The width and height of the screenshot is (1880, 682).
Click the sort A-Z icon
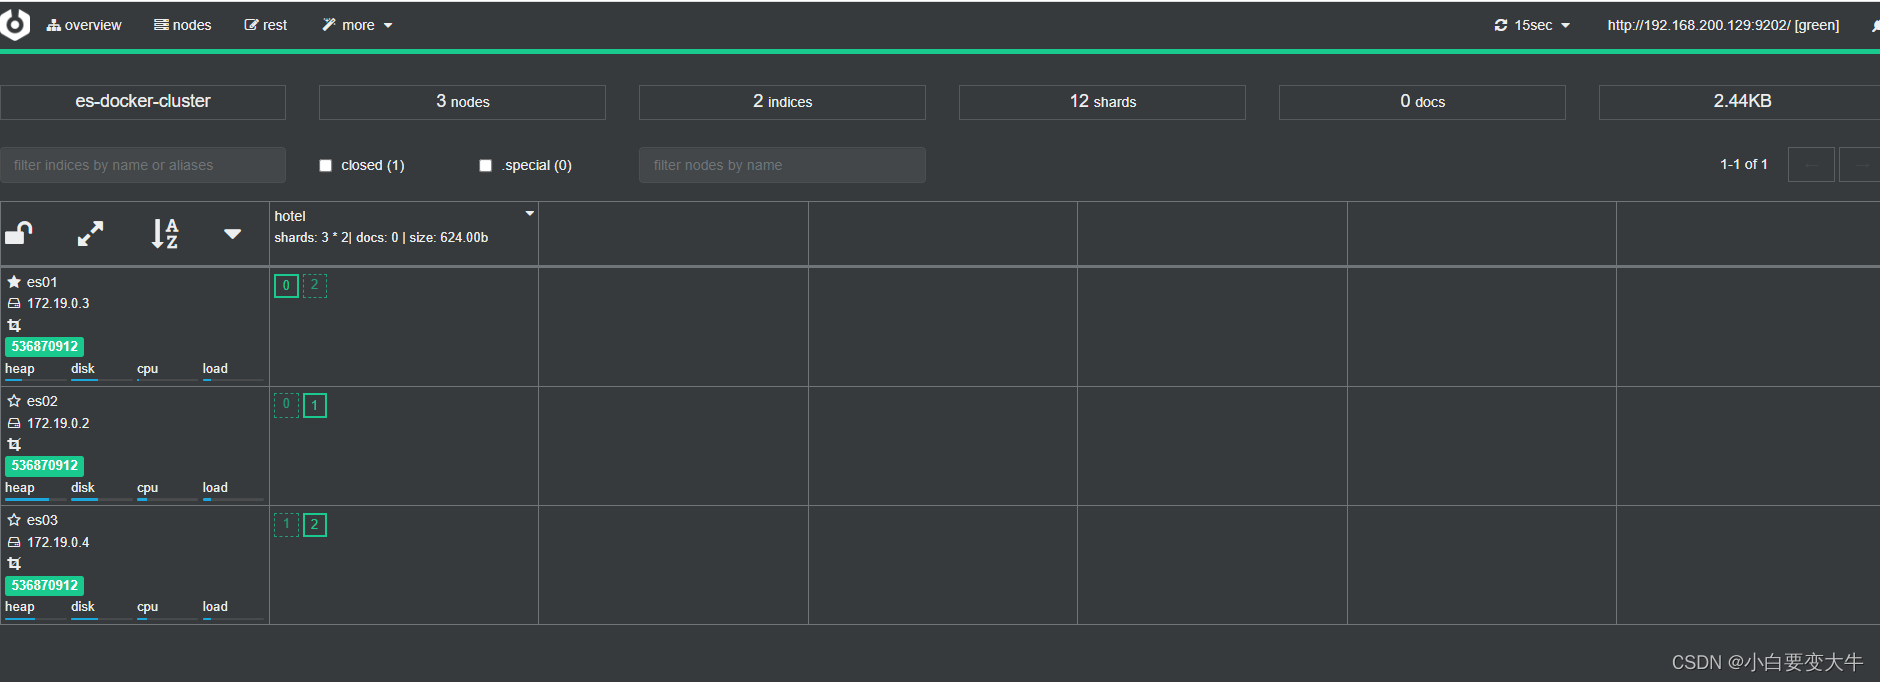pyautogui.click(x=165, y=234)
